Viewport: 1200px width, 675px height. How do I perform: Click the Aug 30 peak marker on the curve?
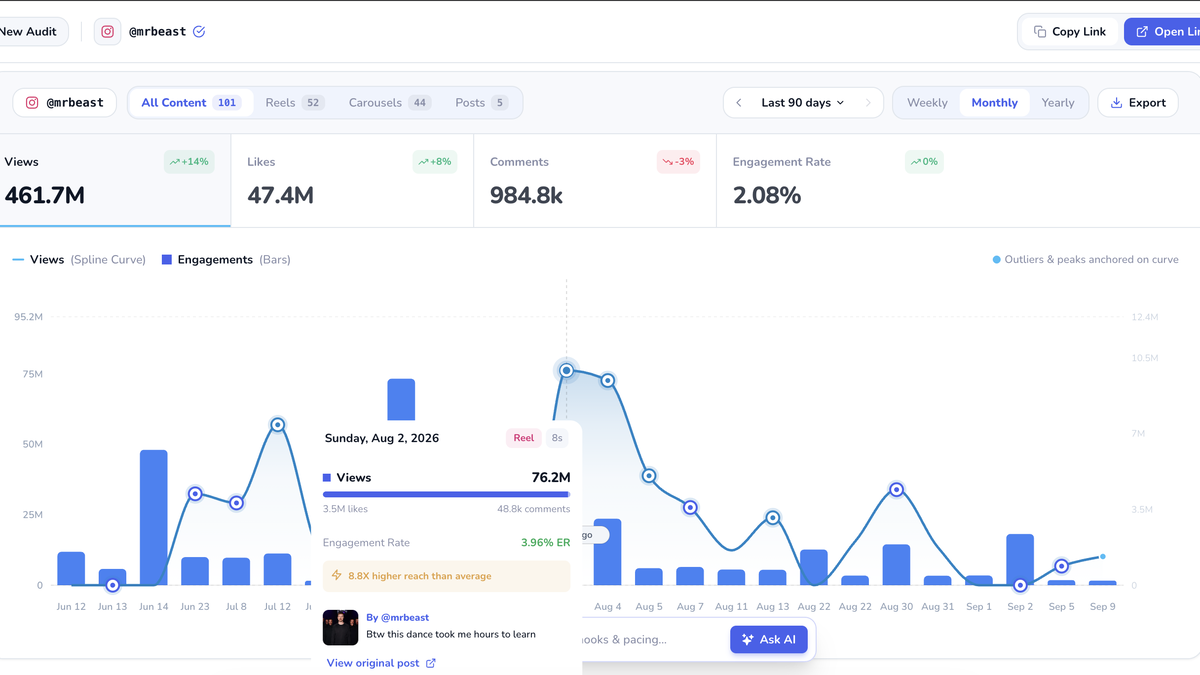(x=897, y=490)
